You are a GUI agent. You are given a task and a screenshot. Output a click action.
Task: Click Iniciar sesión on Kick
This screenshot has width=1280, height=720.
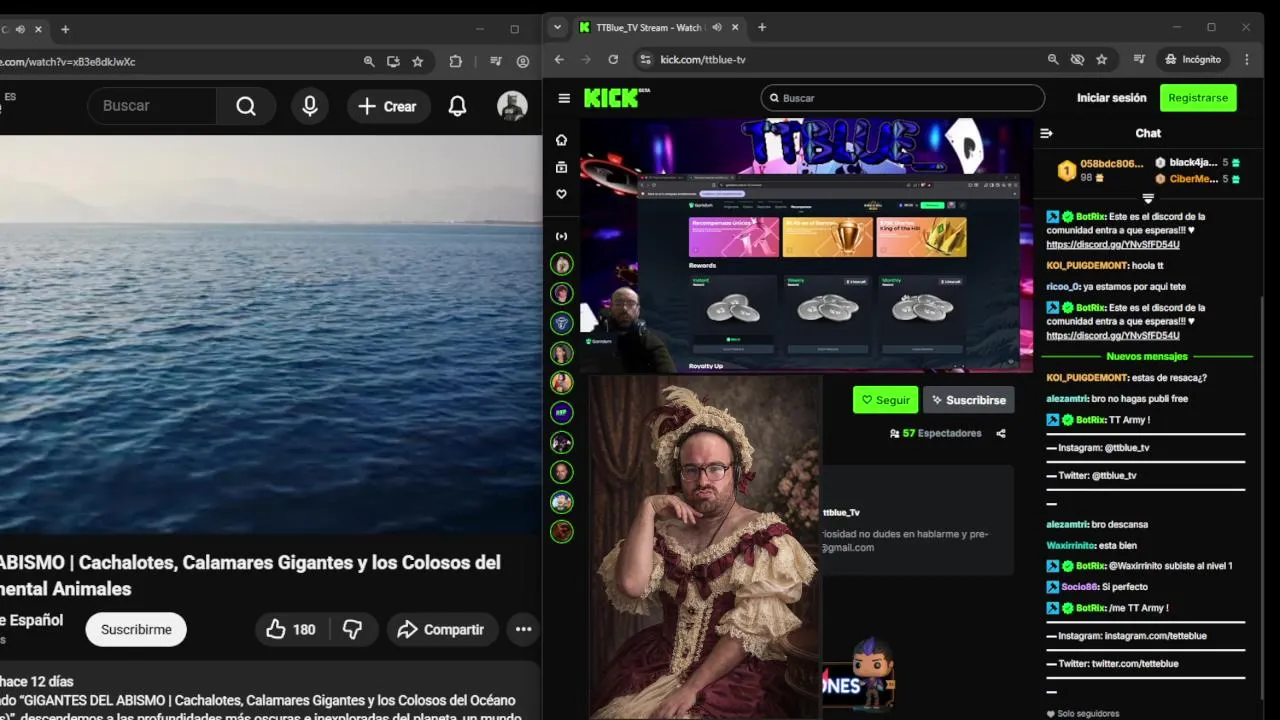[1111, 98]
